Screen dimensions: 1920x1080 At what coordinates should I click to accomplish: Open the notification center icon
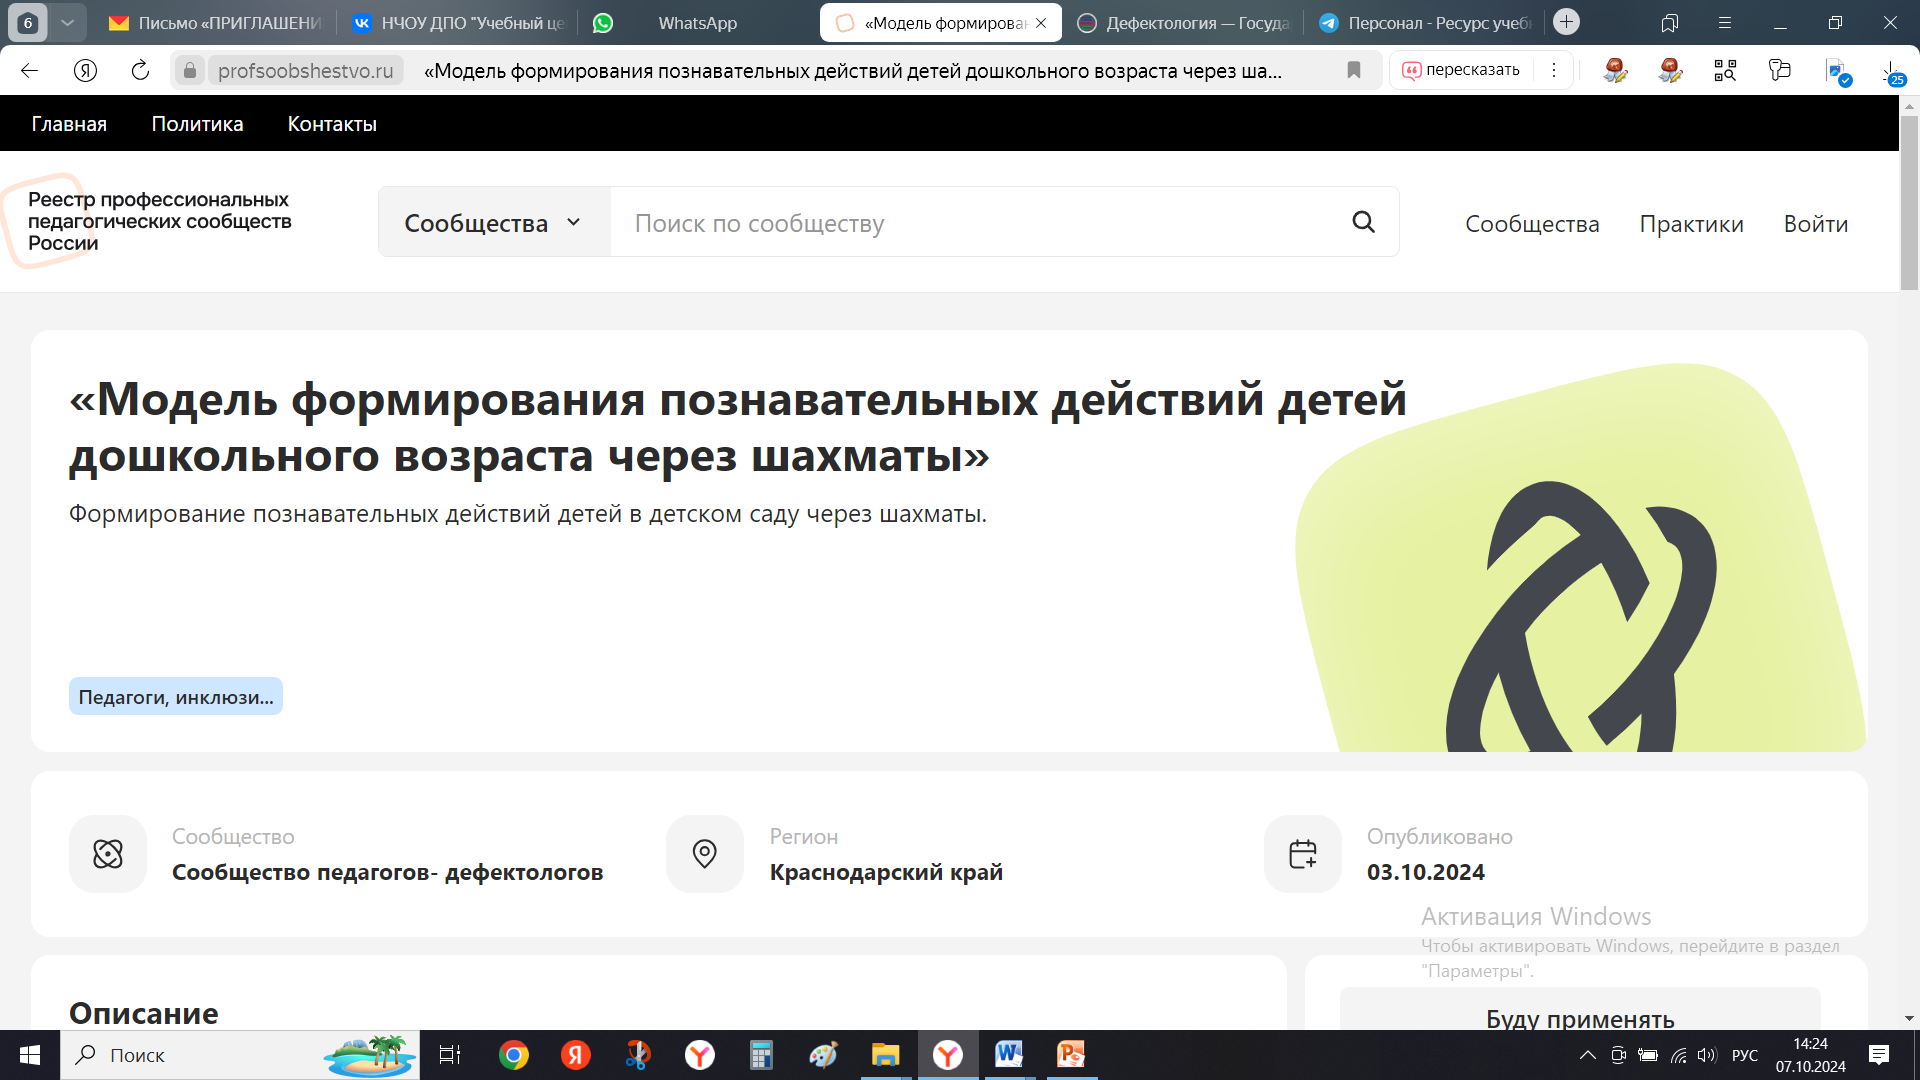pos(1879,1055)
